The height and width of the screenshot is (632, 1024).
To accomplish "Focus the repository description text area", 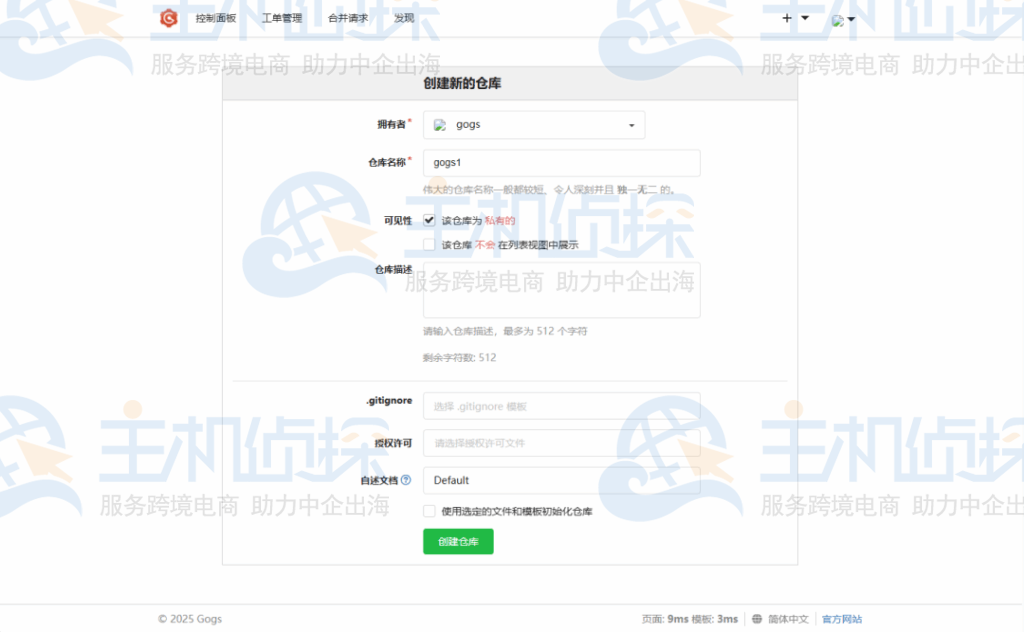I will [562, 291].
